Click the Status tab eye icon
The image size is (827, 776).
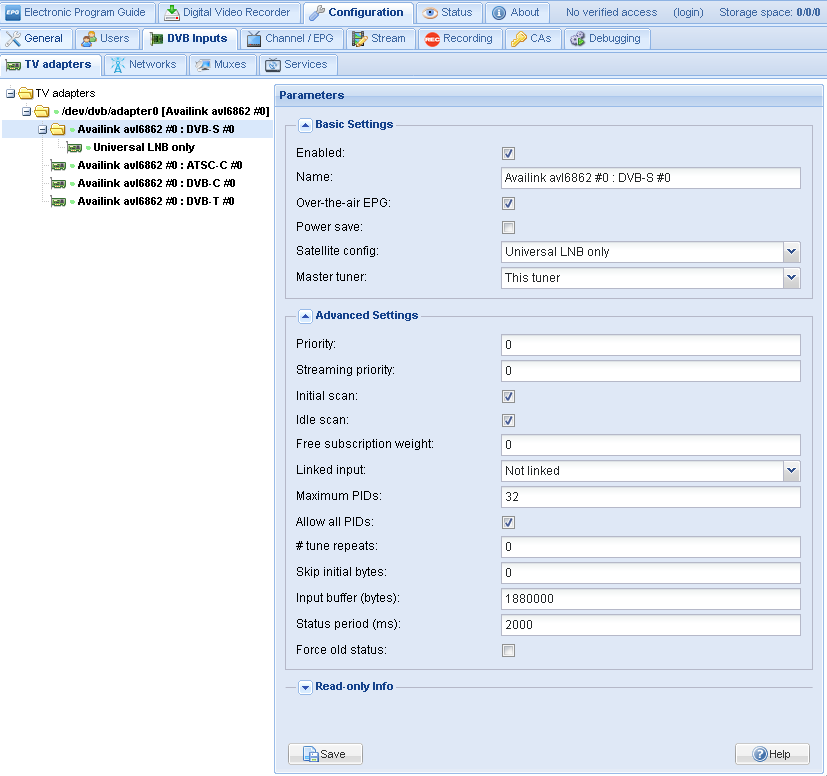click(x=430, y=13)
